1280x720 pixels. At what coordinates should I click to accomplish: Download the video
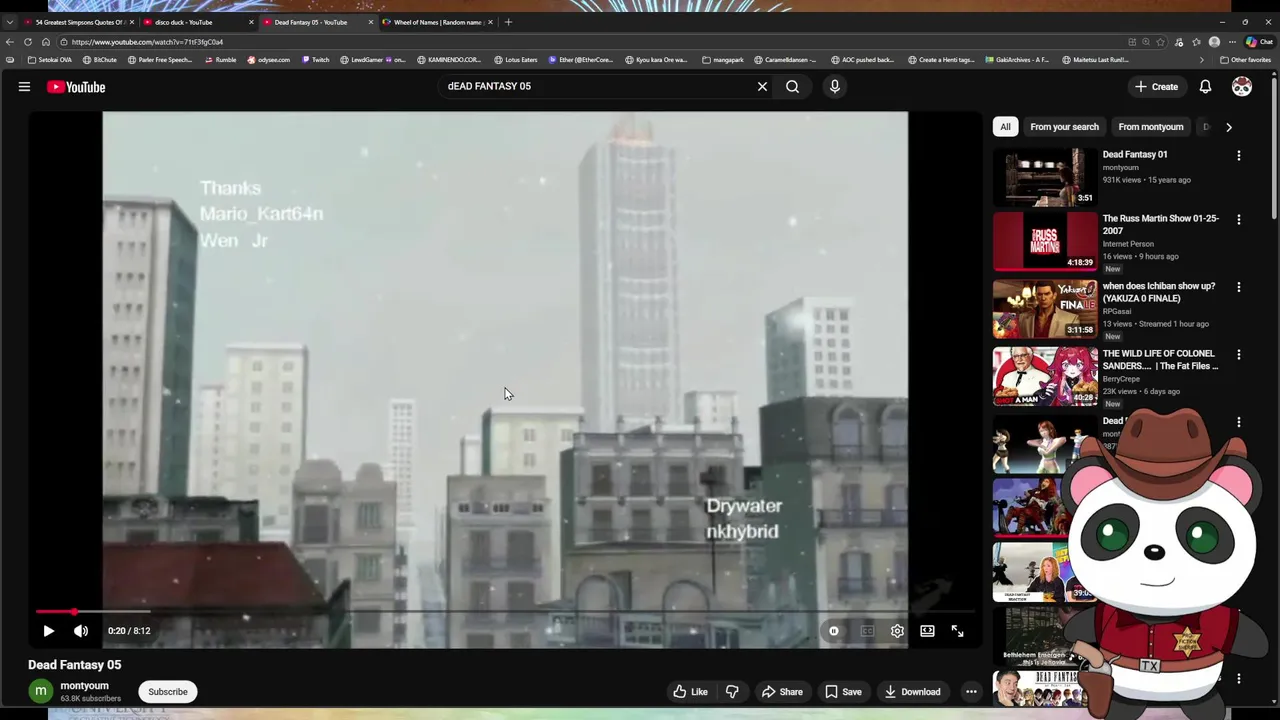pos(912,692)
